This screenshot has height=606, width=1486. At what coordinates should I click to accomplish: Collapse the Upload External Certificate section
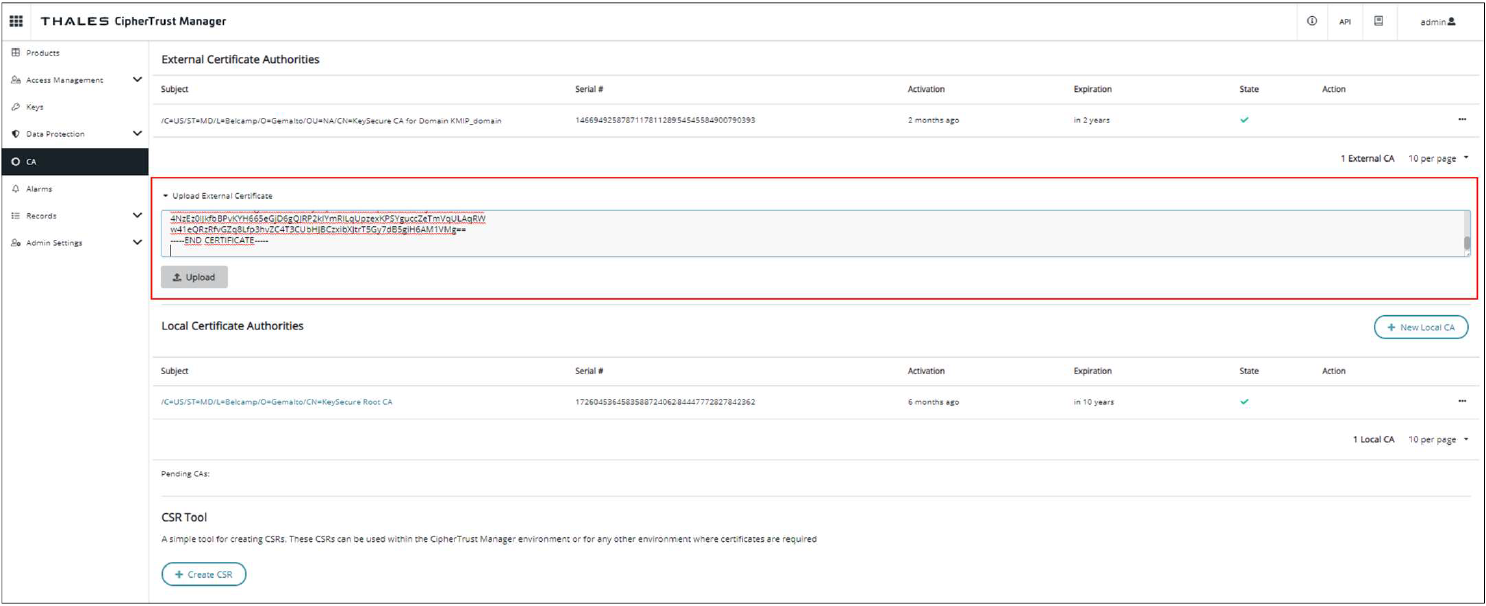(217, 196)
